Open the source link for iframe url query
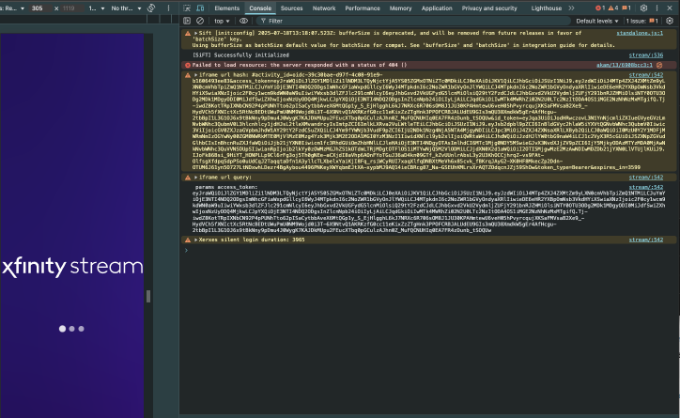 pyautogui.click(x=646, y=177)
